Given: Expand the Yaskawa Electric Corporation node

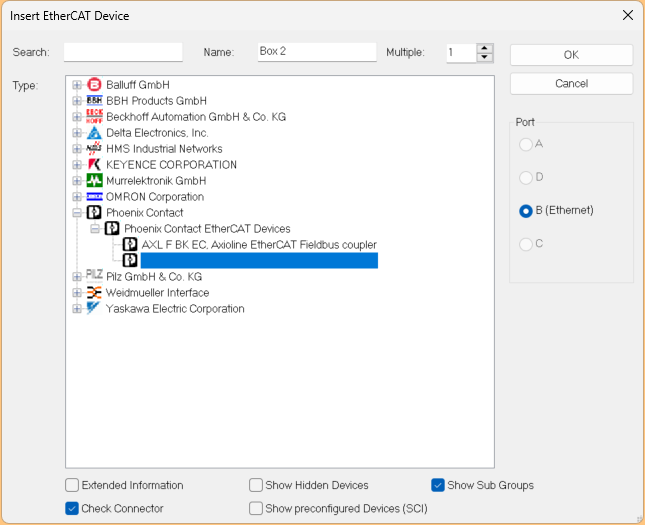Looking at the screenshot, I should click(77, 309).
